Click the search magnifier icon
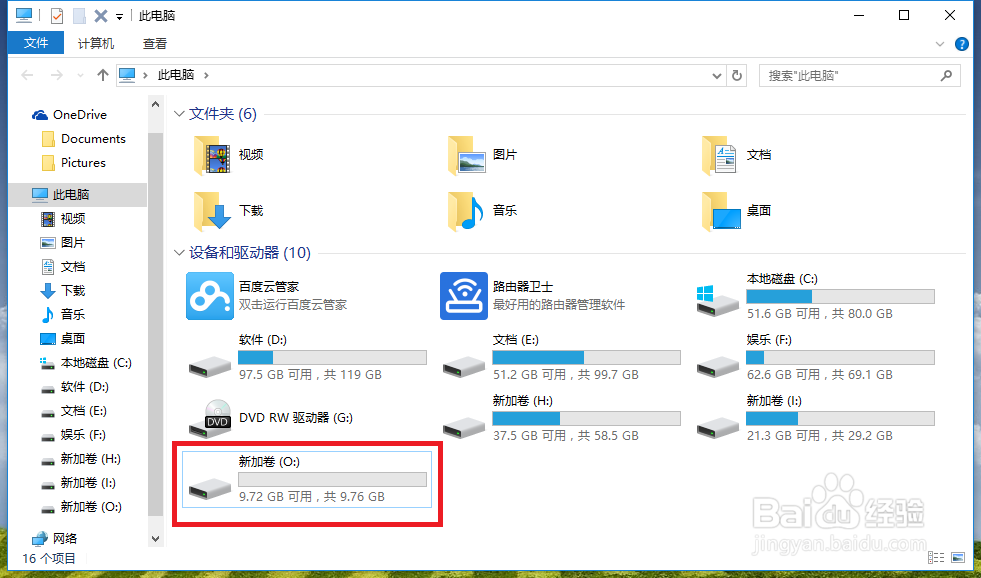981x578 pixels. tap(947, 76)
